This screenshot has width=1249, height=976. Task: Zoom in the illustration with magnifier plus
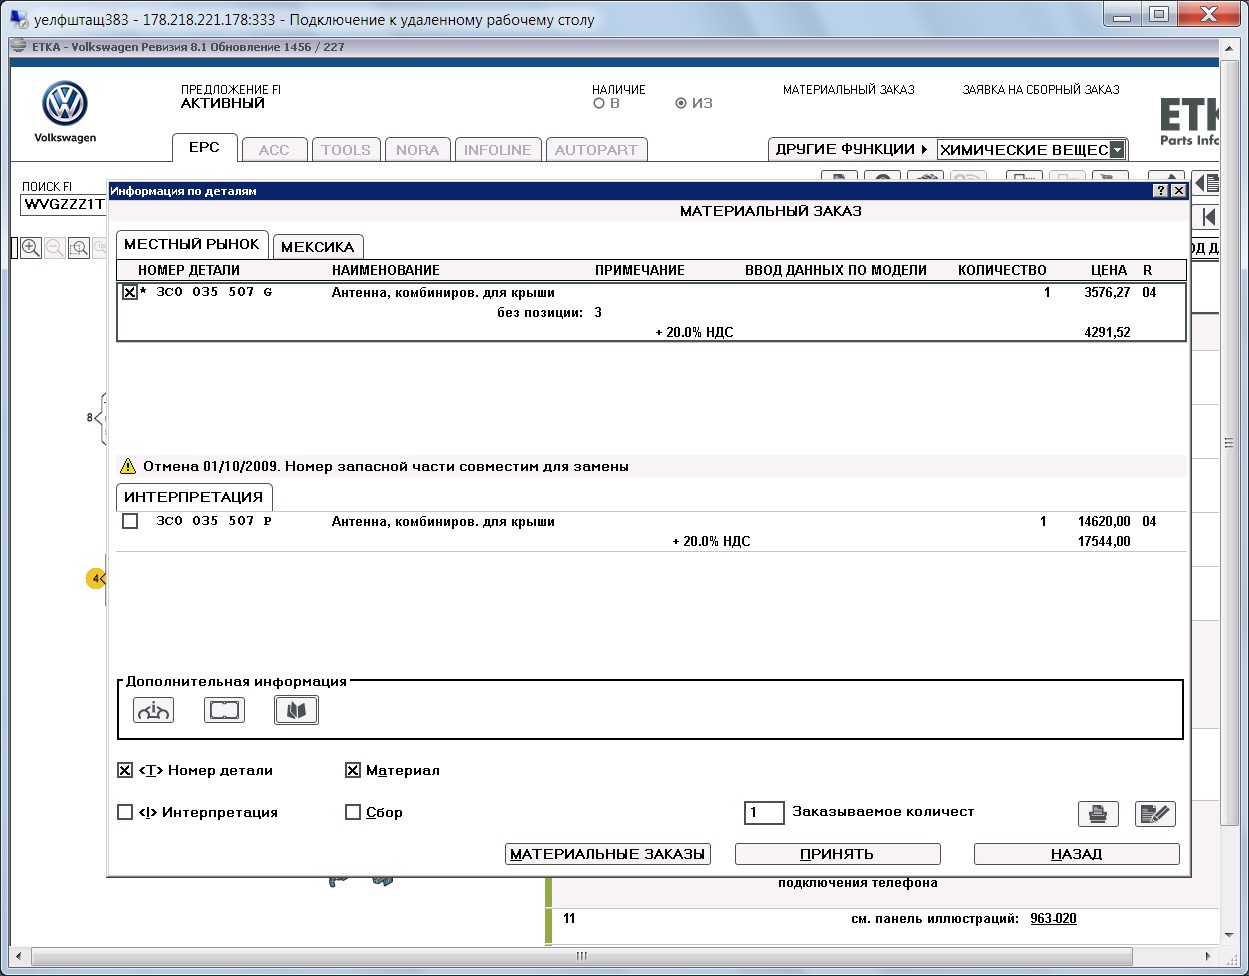(31, 248)
